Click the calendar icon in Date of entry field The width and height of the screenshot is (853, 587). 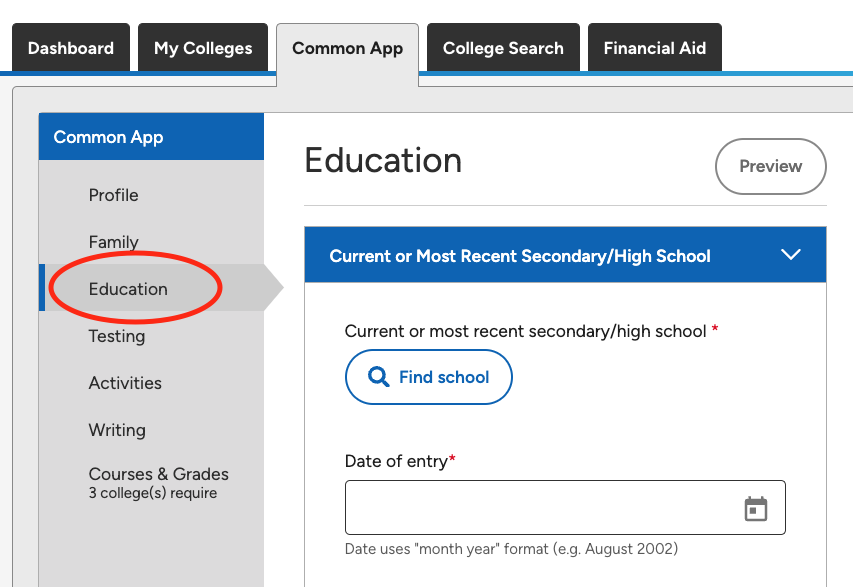point(757,507)
